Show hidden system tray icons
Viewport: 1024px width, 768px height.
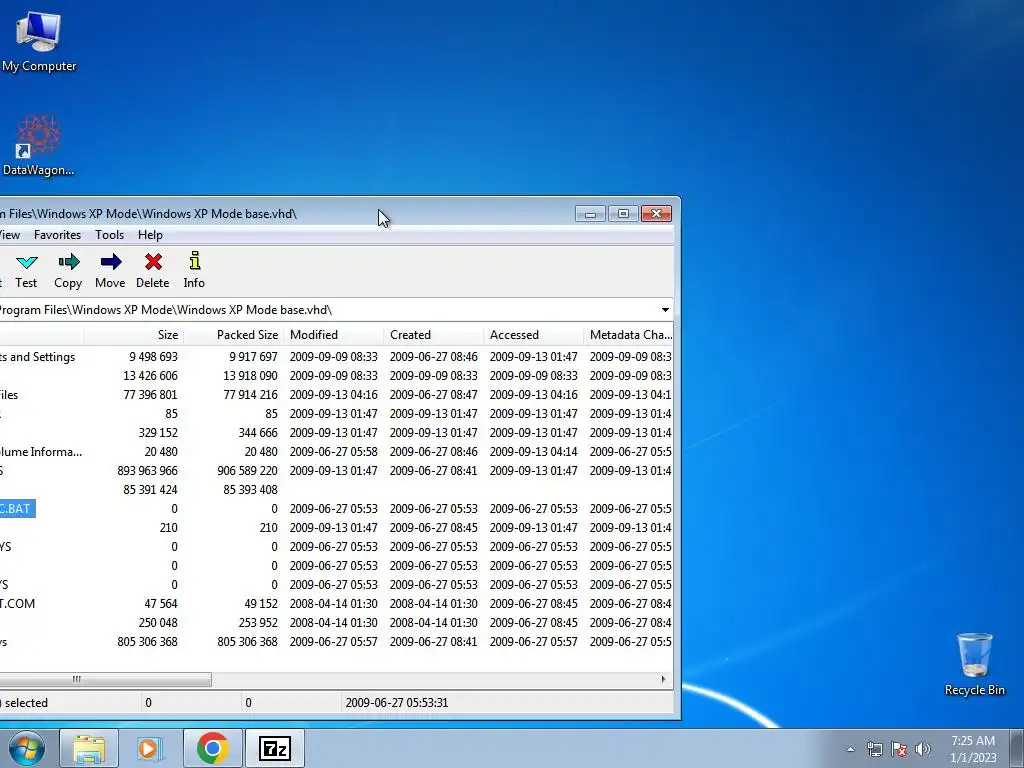850,750
